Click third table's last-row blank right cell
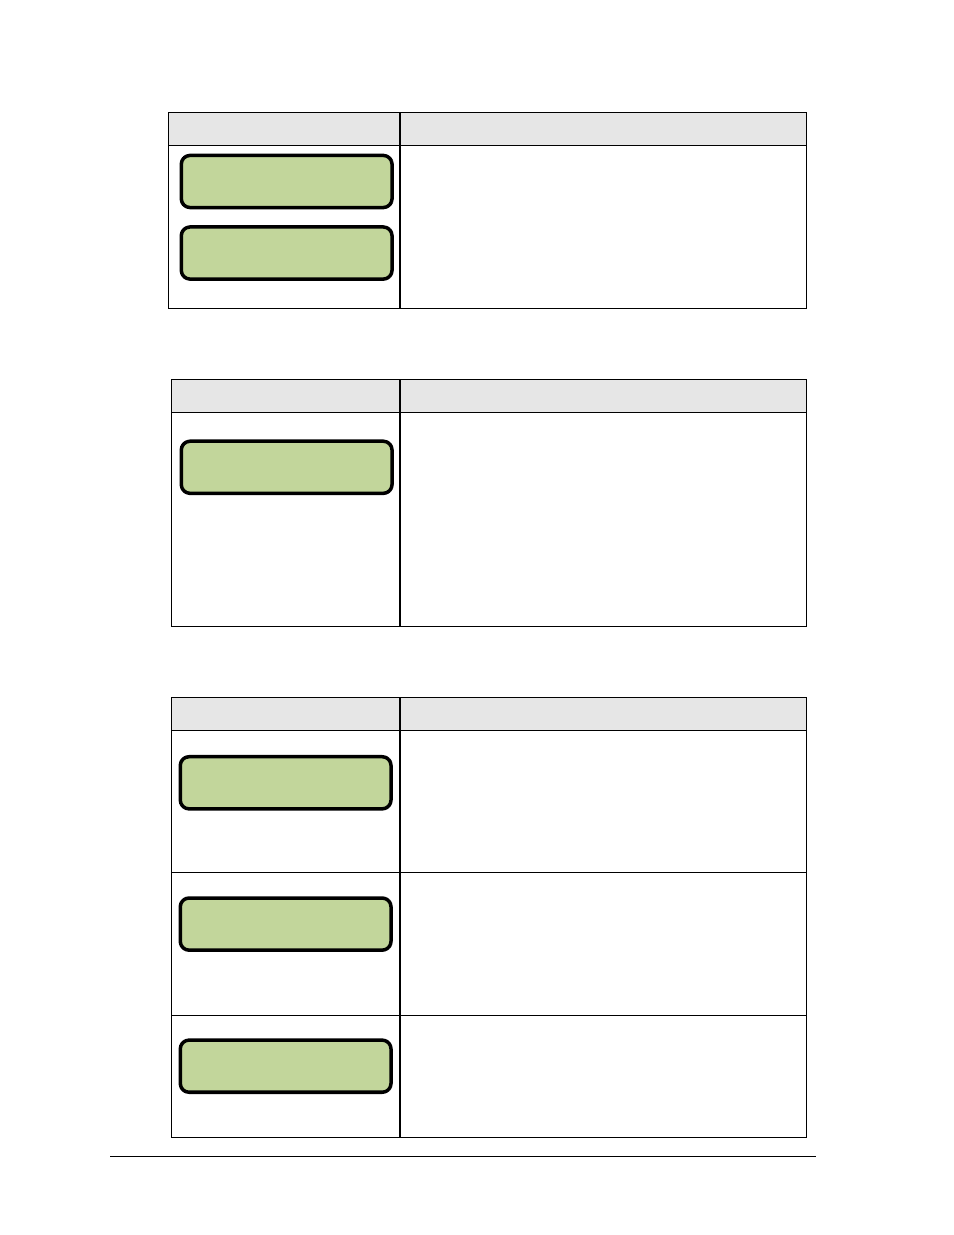 pos(603,1076)
